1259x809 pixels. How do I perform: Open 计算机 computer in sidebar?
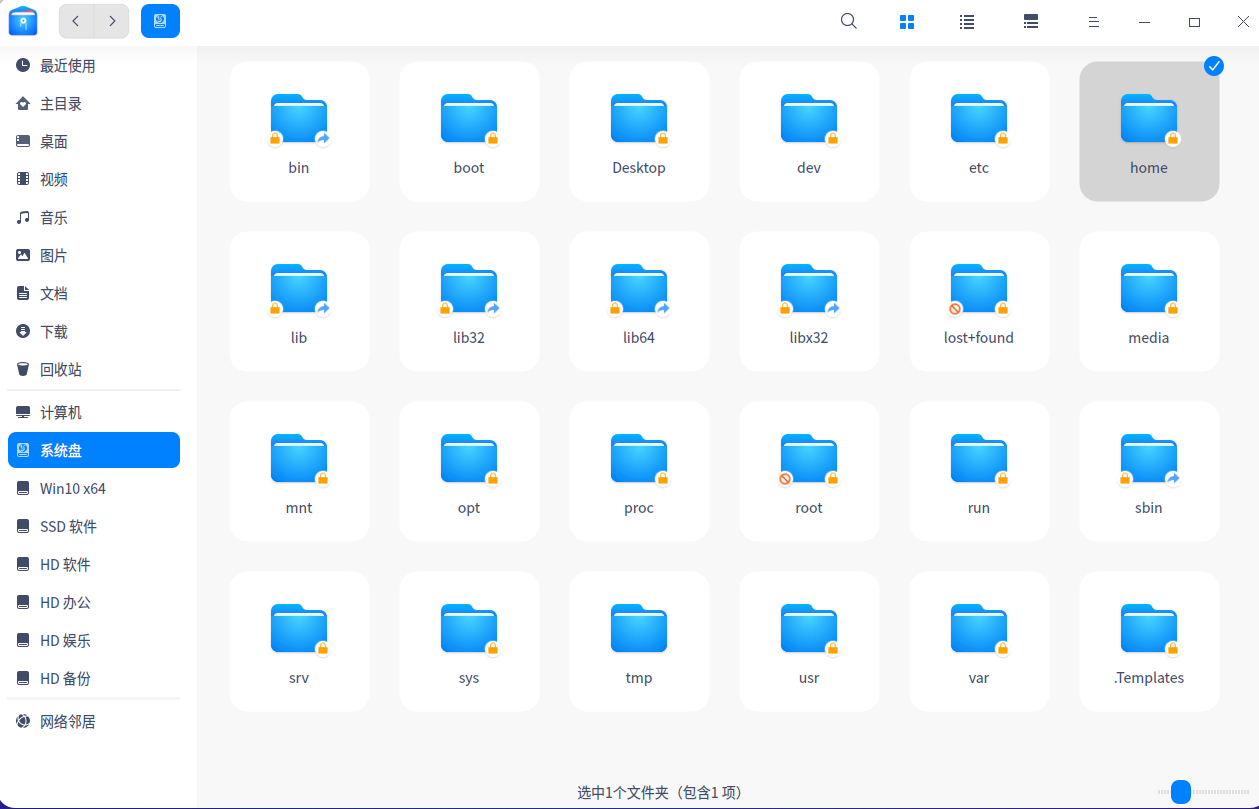coord(60,413)
